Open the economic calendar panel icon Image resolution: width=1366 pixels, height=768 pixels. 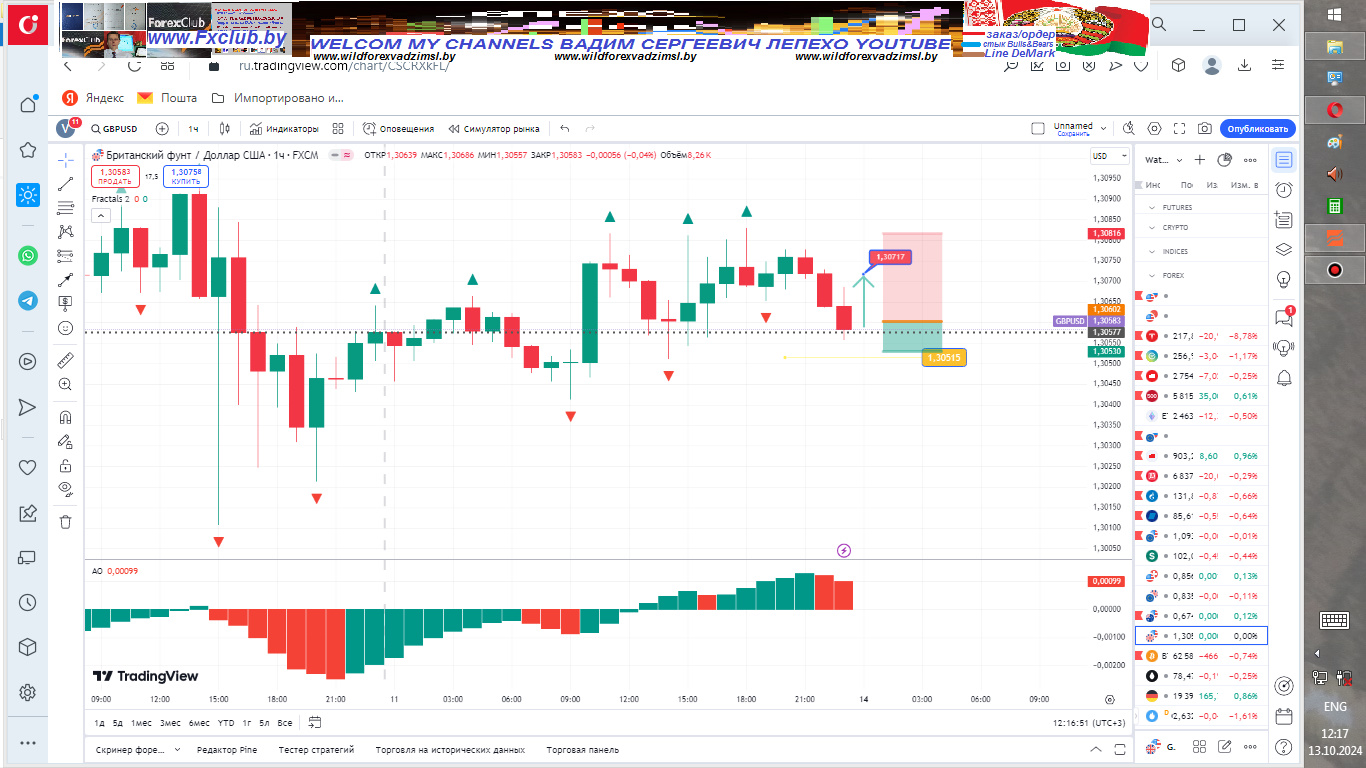(1284, 716)
